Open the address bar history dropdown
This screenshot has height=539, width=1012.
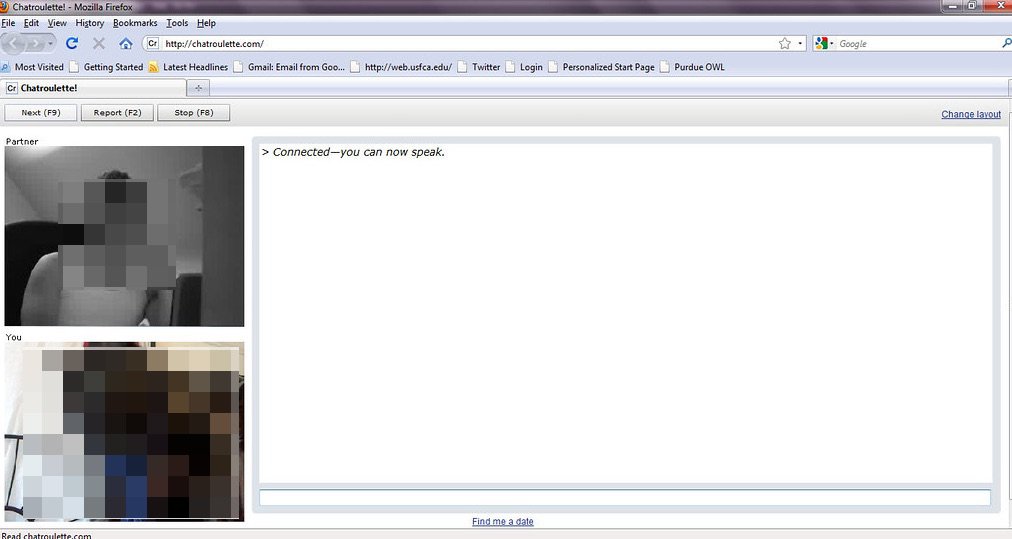[800, 43]
